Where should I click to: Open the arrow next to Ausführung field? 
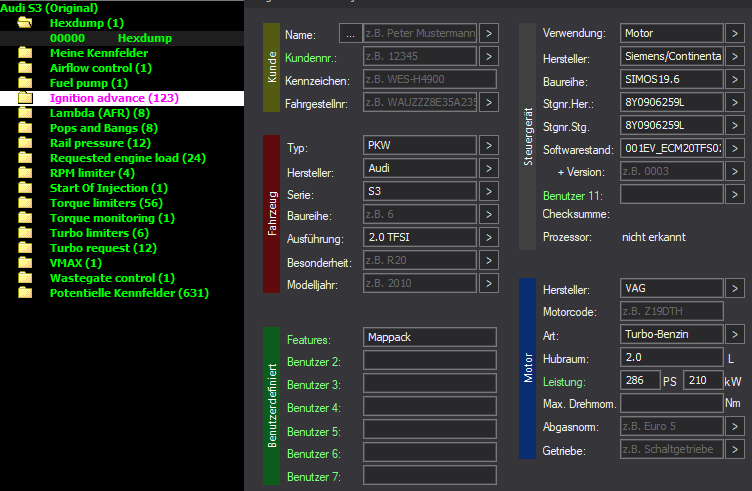coord(488,237)
